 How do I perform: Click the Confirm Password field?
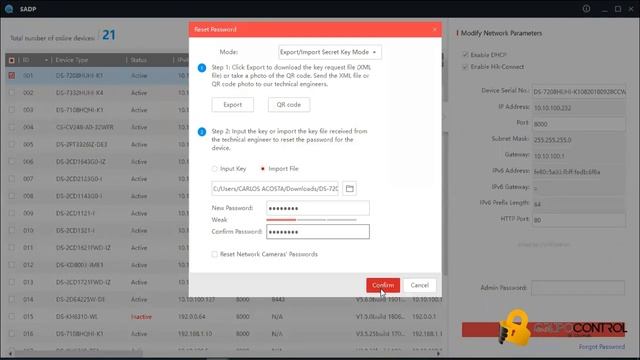318,232
